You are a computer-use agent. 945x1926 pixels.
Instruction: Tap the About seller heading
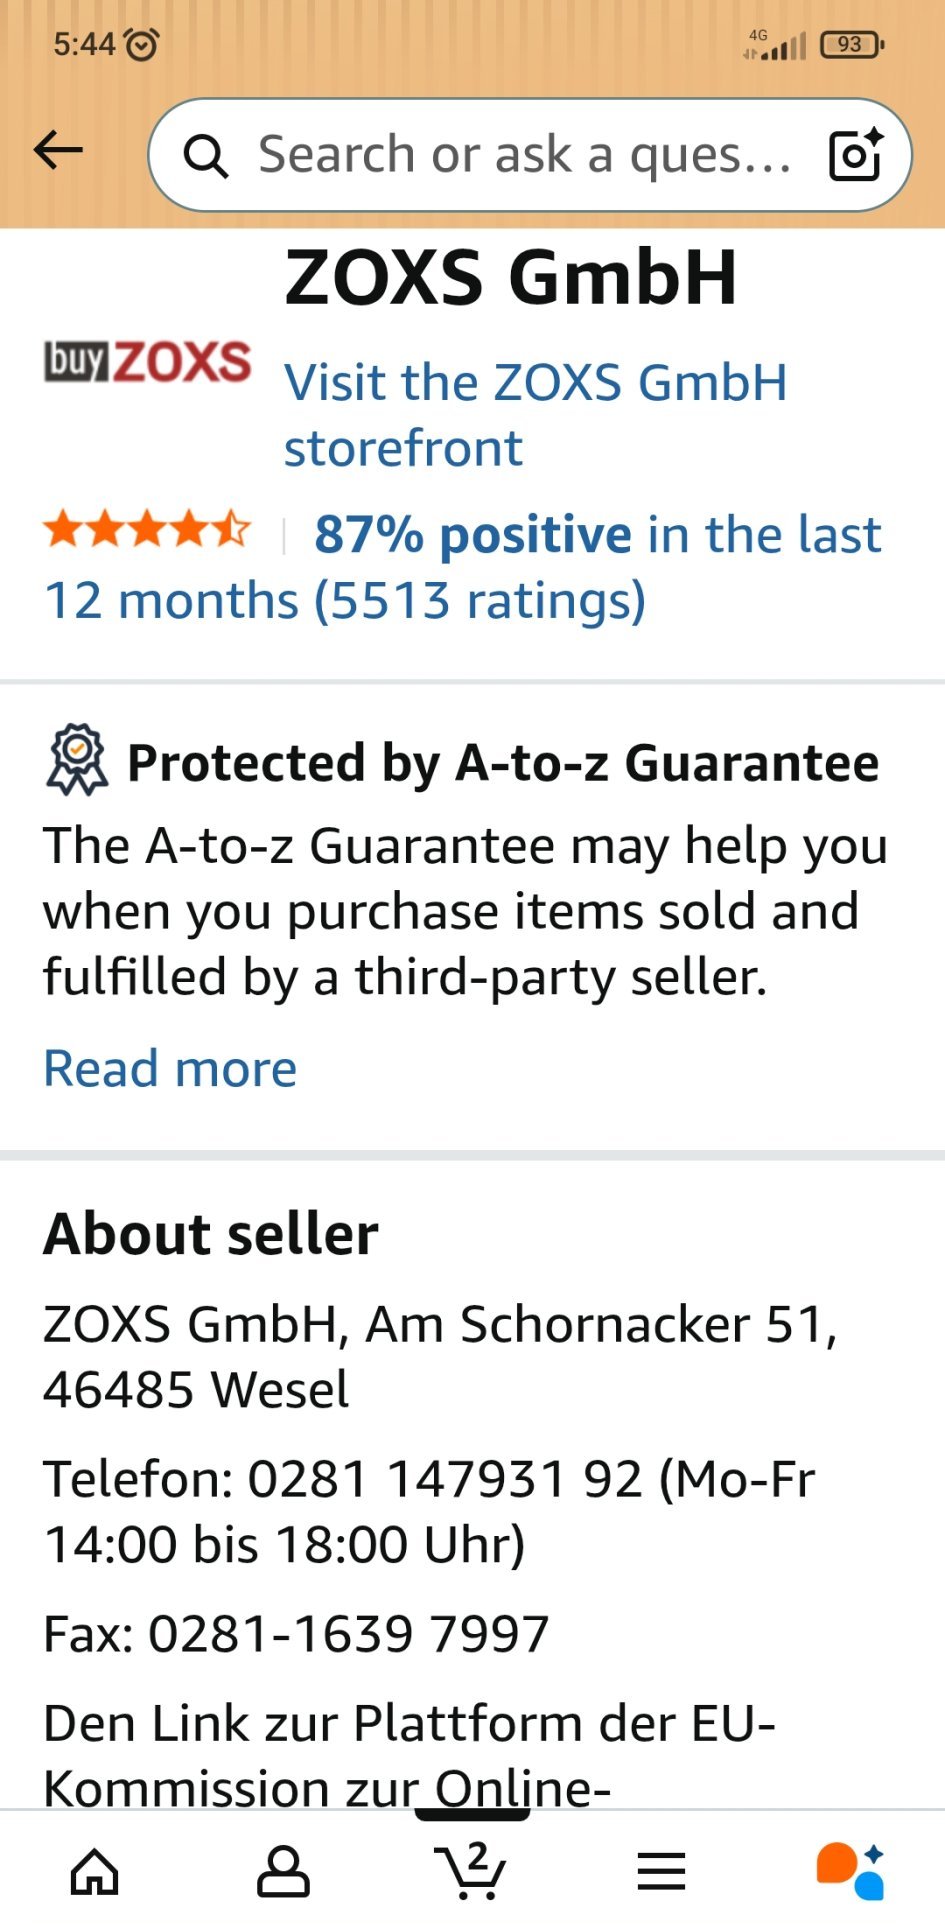click(x=211, y=1233)
